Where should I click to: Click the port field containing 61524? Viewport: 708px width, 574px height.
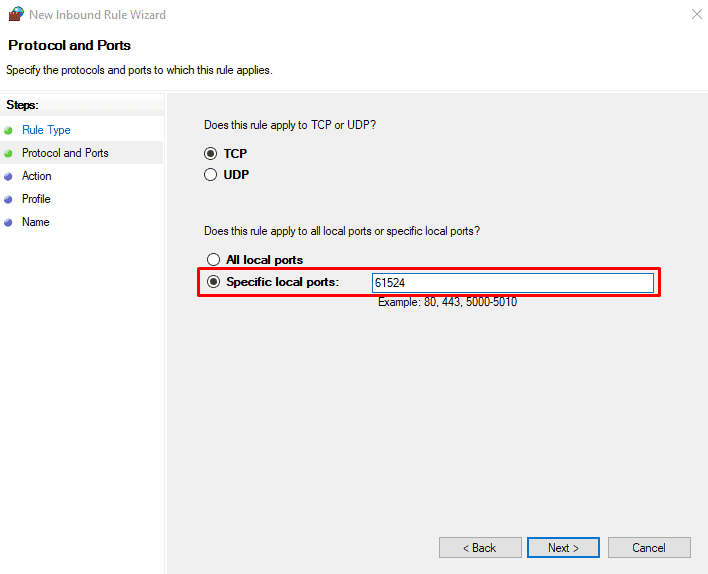click(x=512, y=283)
